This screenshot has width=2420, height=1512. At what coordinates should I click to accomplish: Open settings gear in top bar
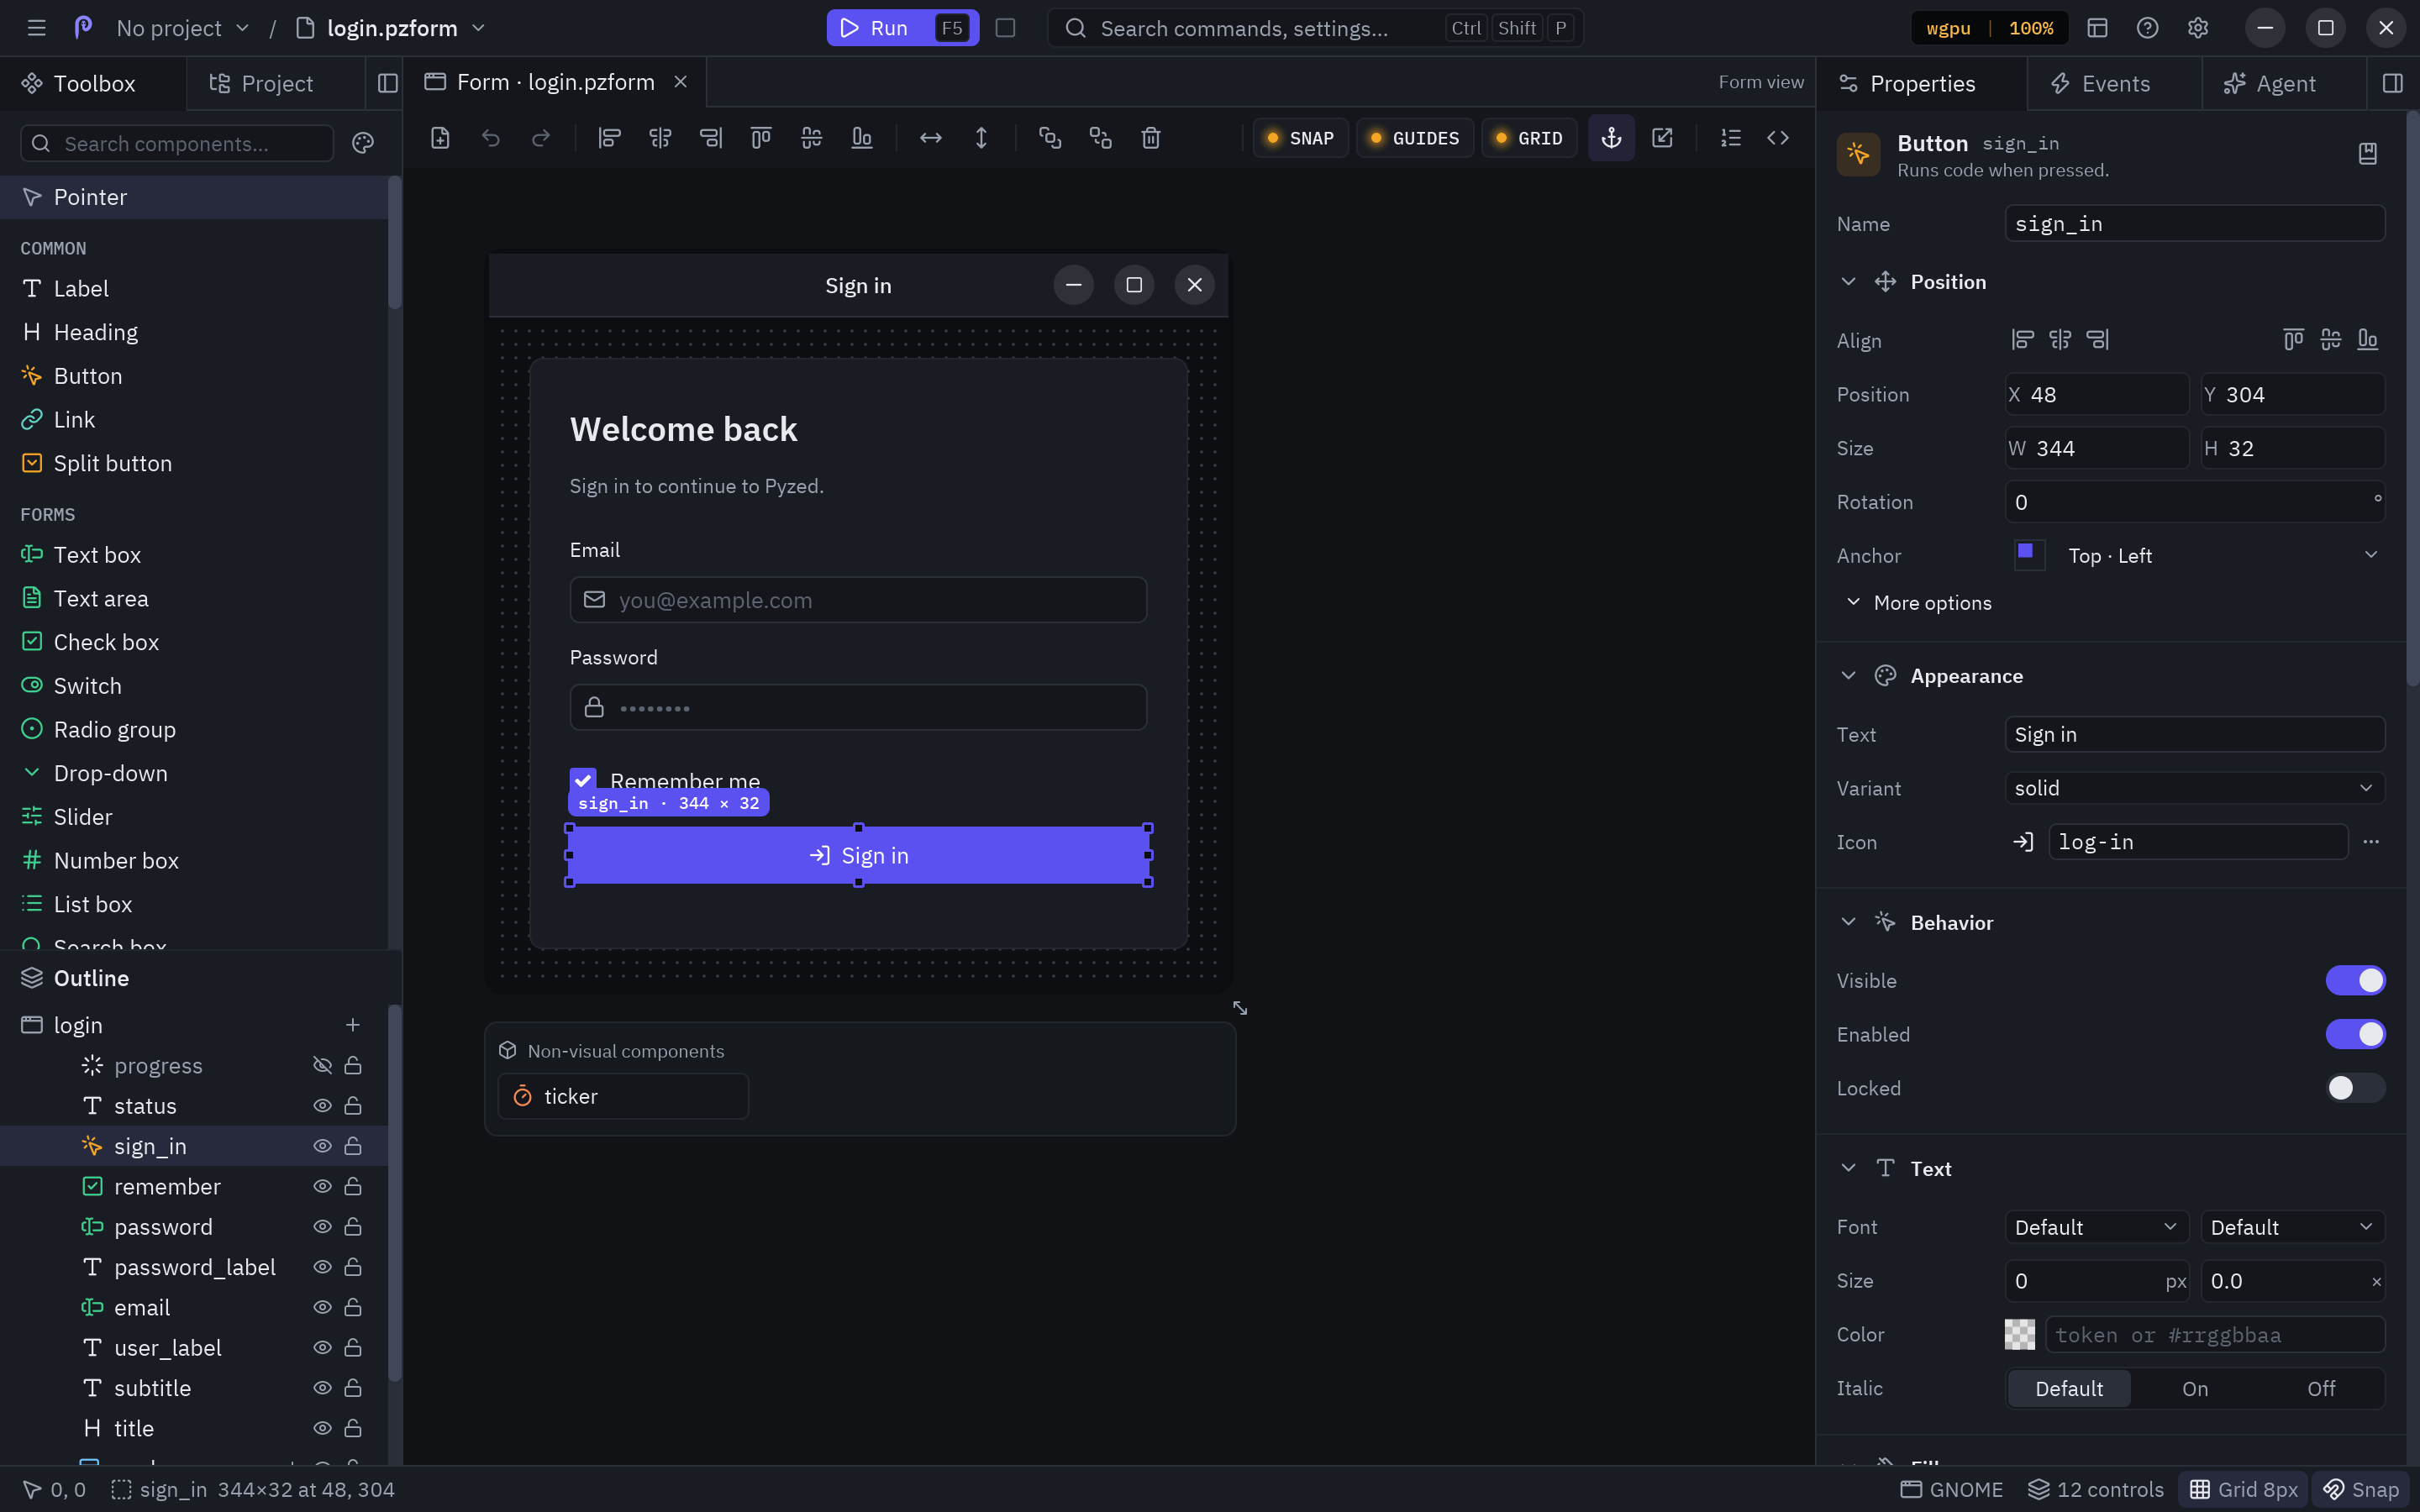tap(2197, 28)
